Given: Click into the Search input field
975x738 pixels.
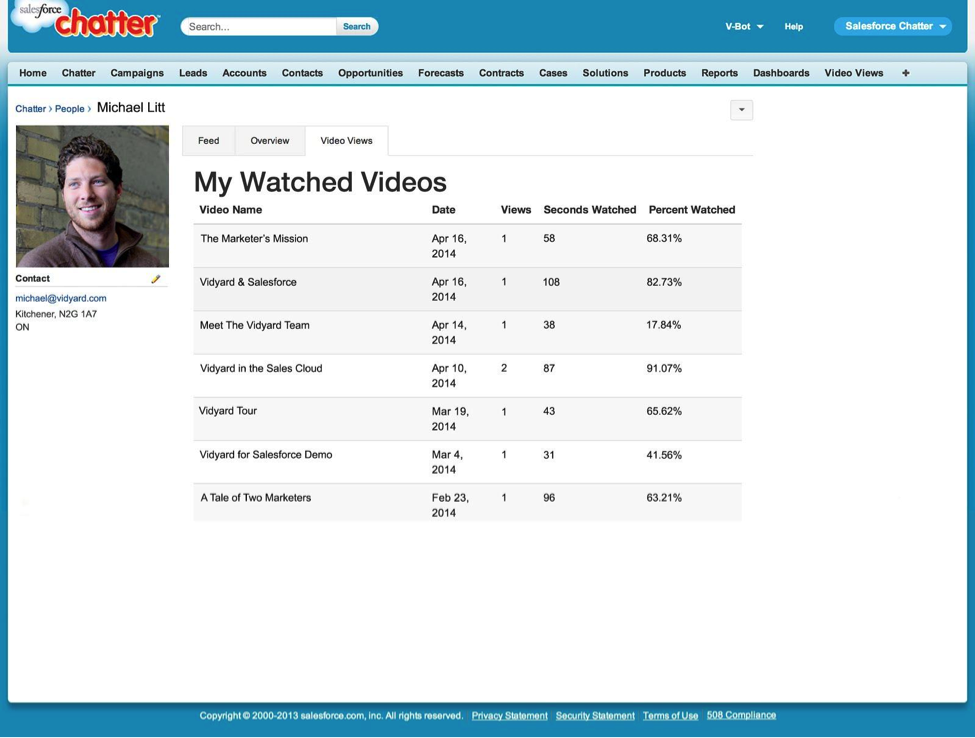Looking at the screenshot, I should (258, 27).
